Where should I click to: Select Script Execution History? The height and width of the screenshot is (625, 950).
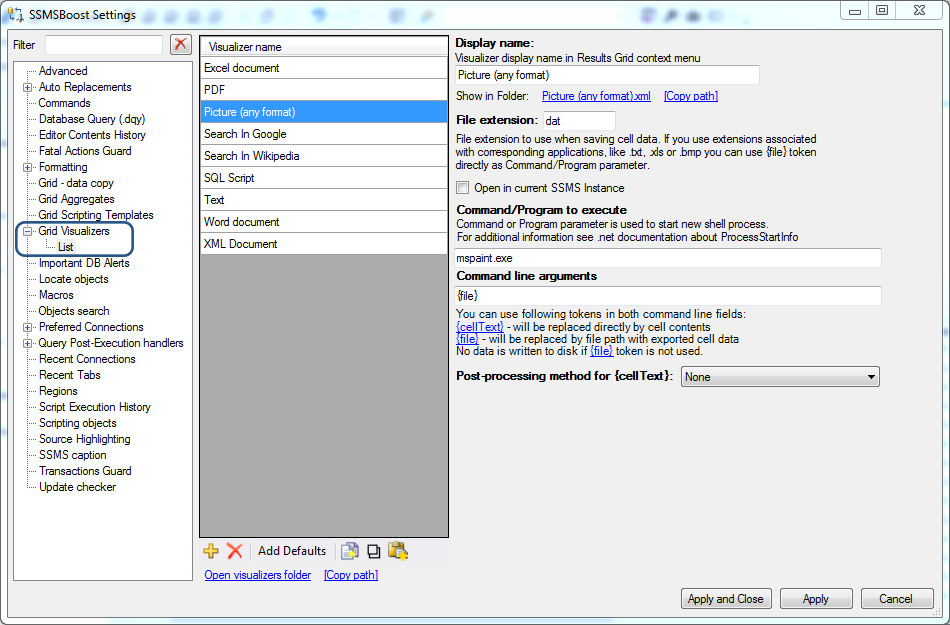point(95,407)
